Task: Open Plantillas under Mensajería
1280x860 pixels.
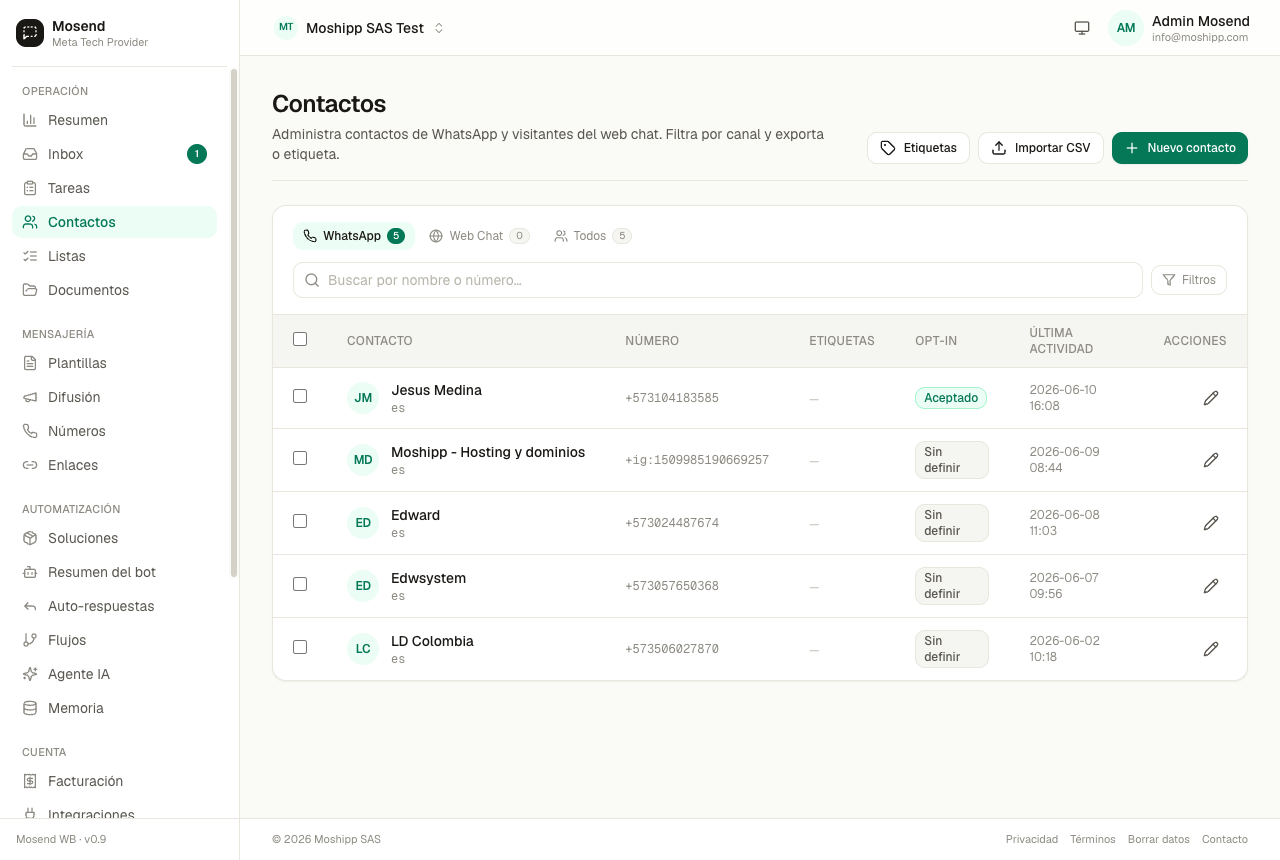Action: pos(114,363)
